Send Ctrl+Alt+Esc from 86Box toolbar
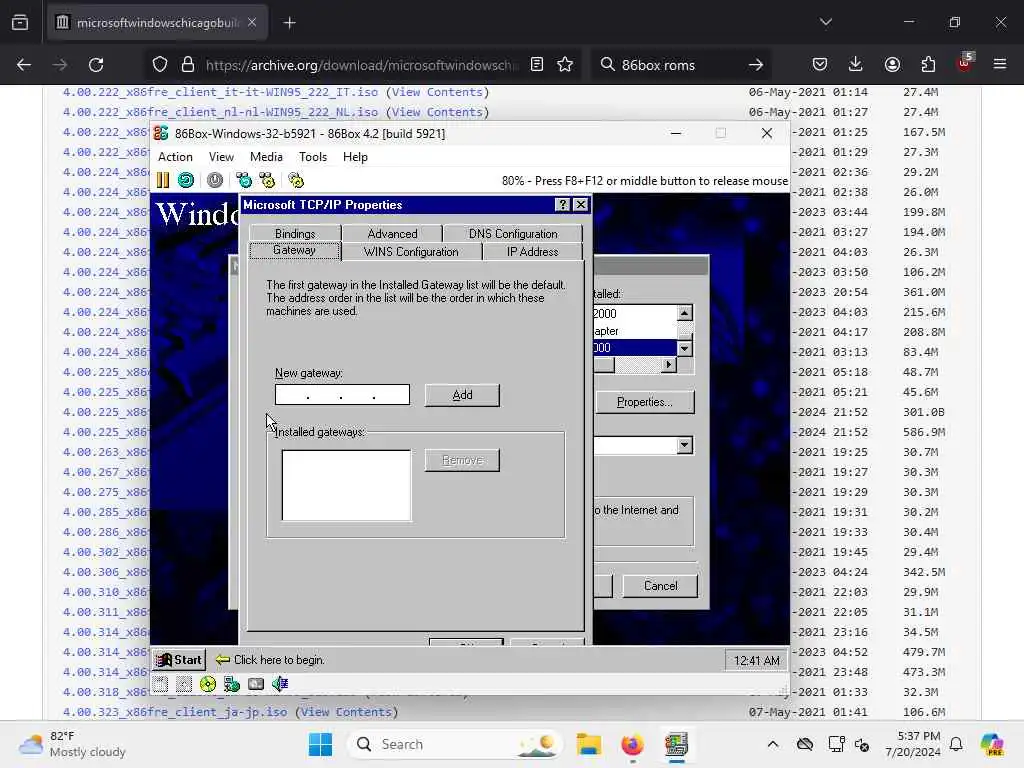 [266, 180]
